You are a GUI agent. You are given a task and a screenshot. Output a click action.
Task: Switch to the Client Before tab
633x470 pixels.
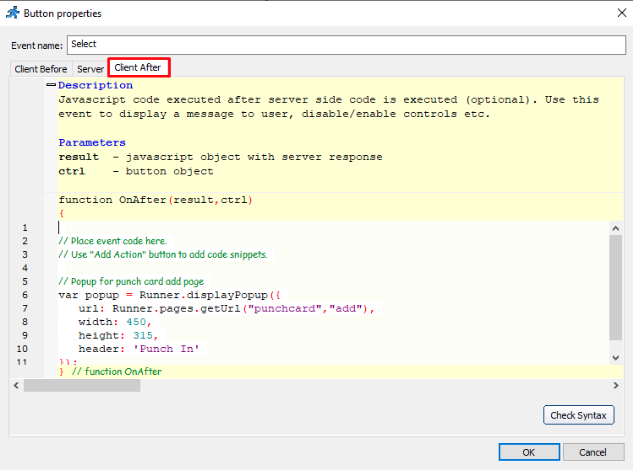click(41, 68)
